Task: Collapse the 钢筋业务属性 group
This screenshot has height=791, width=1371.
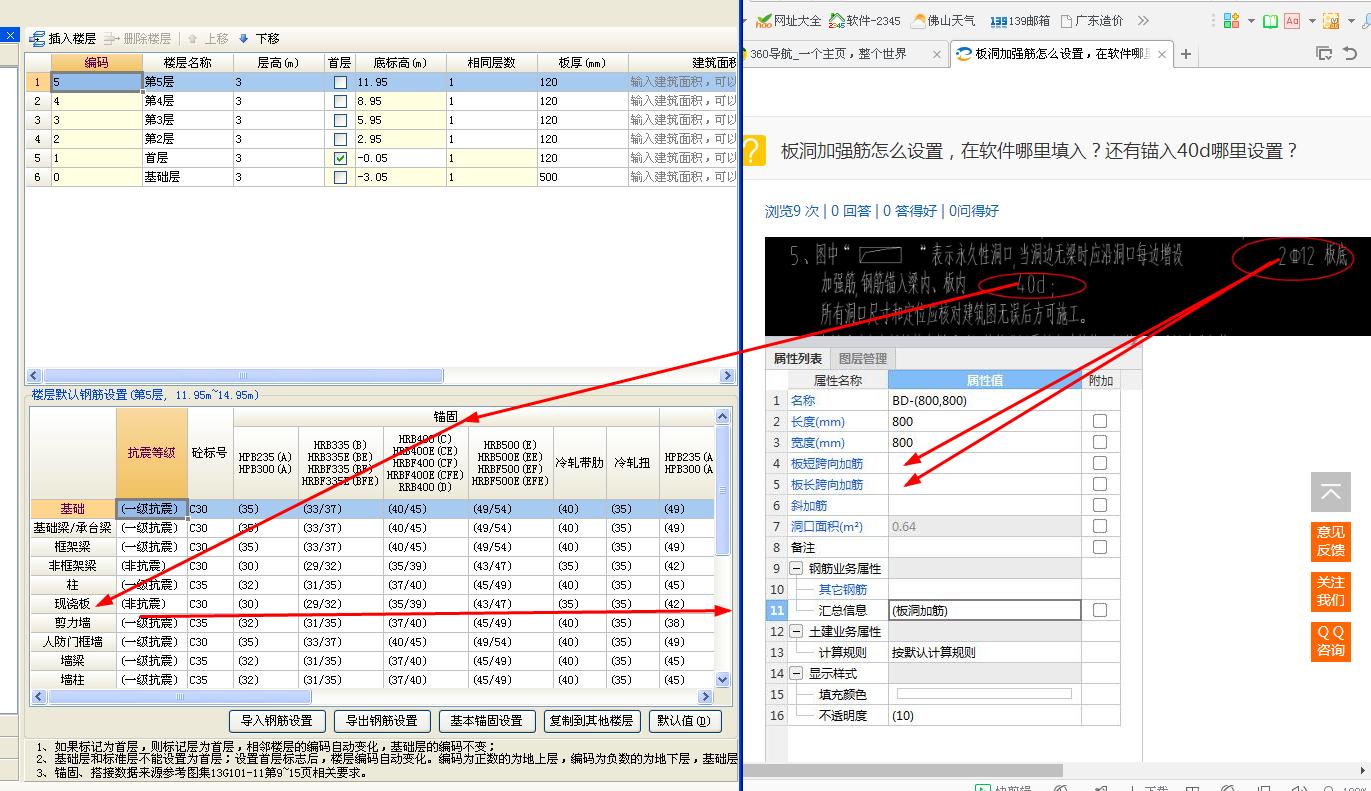Action: pyautogui.click(x=797, y=568)
